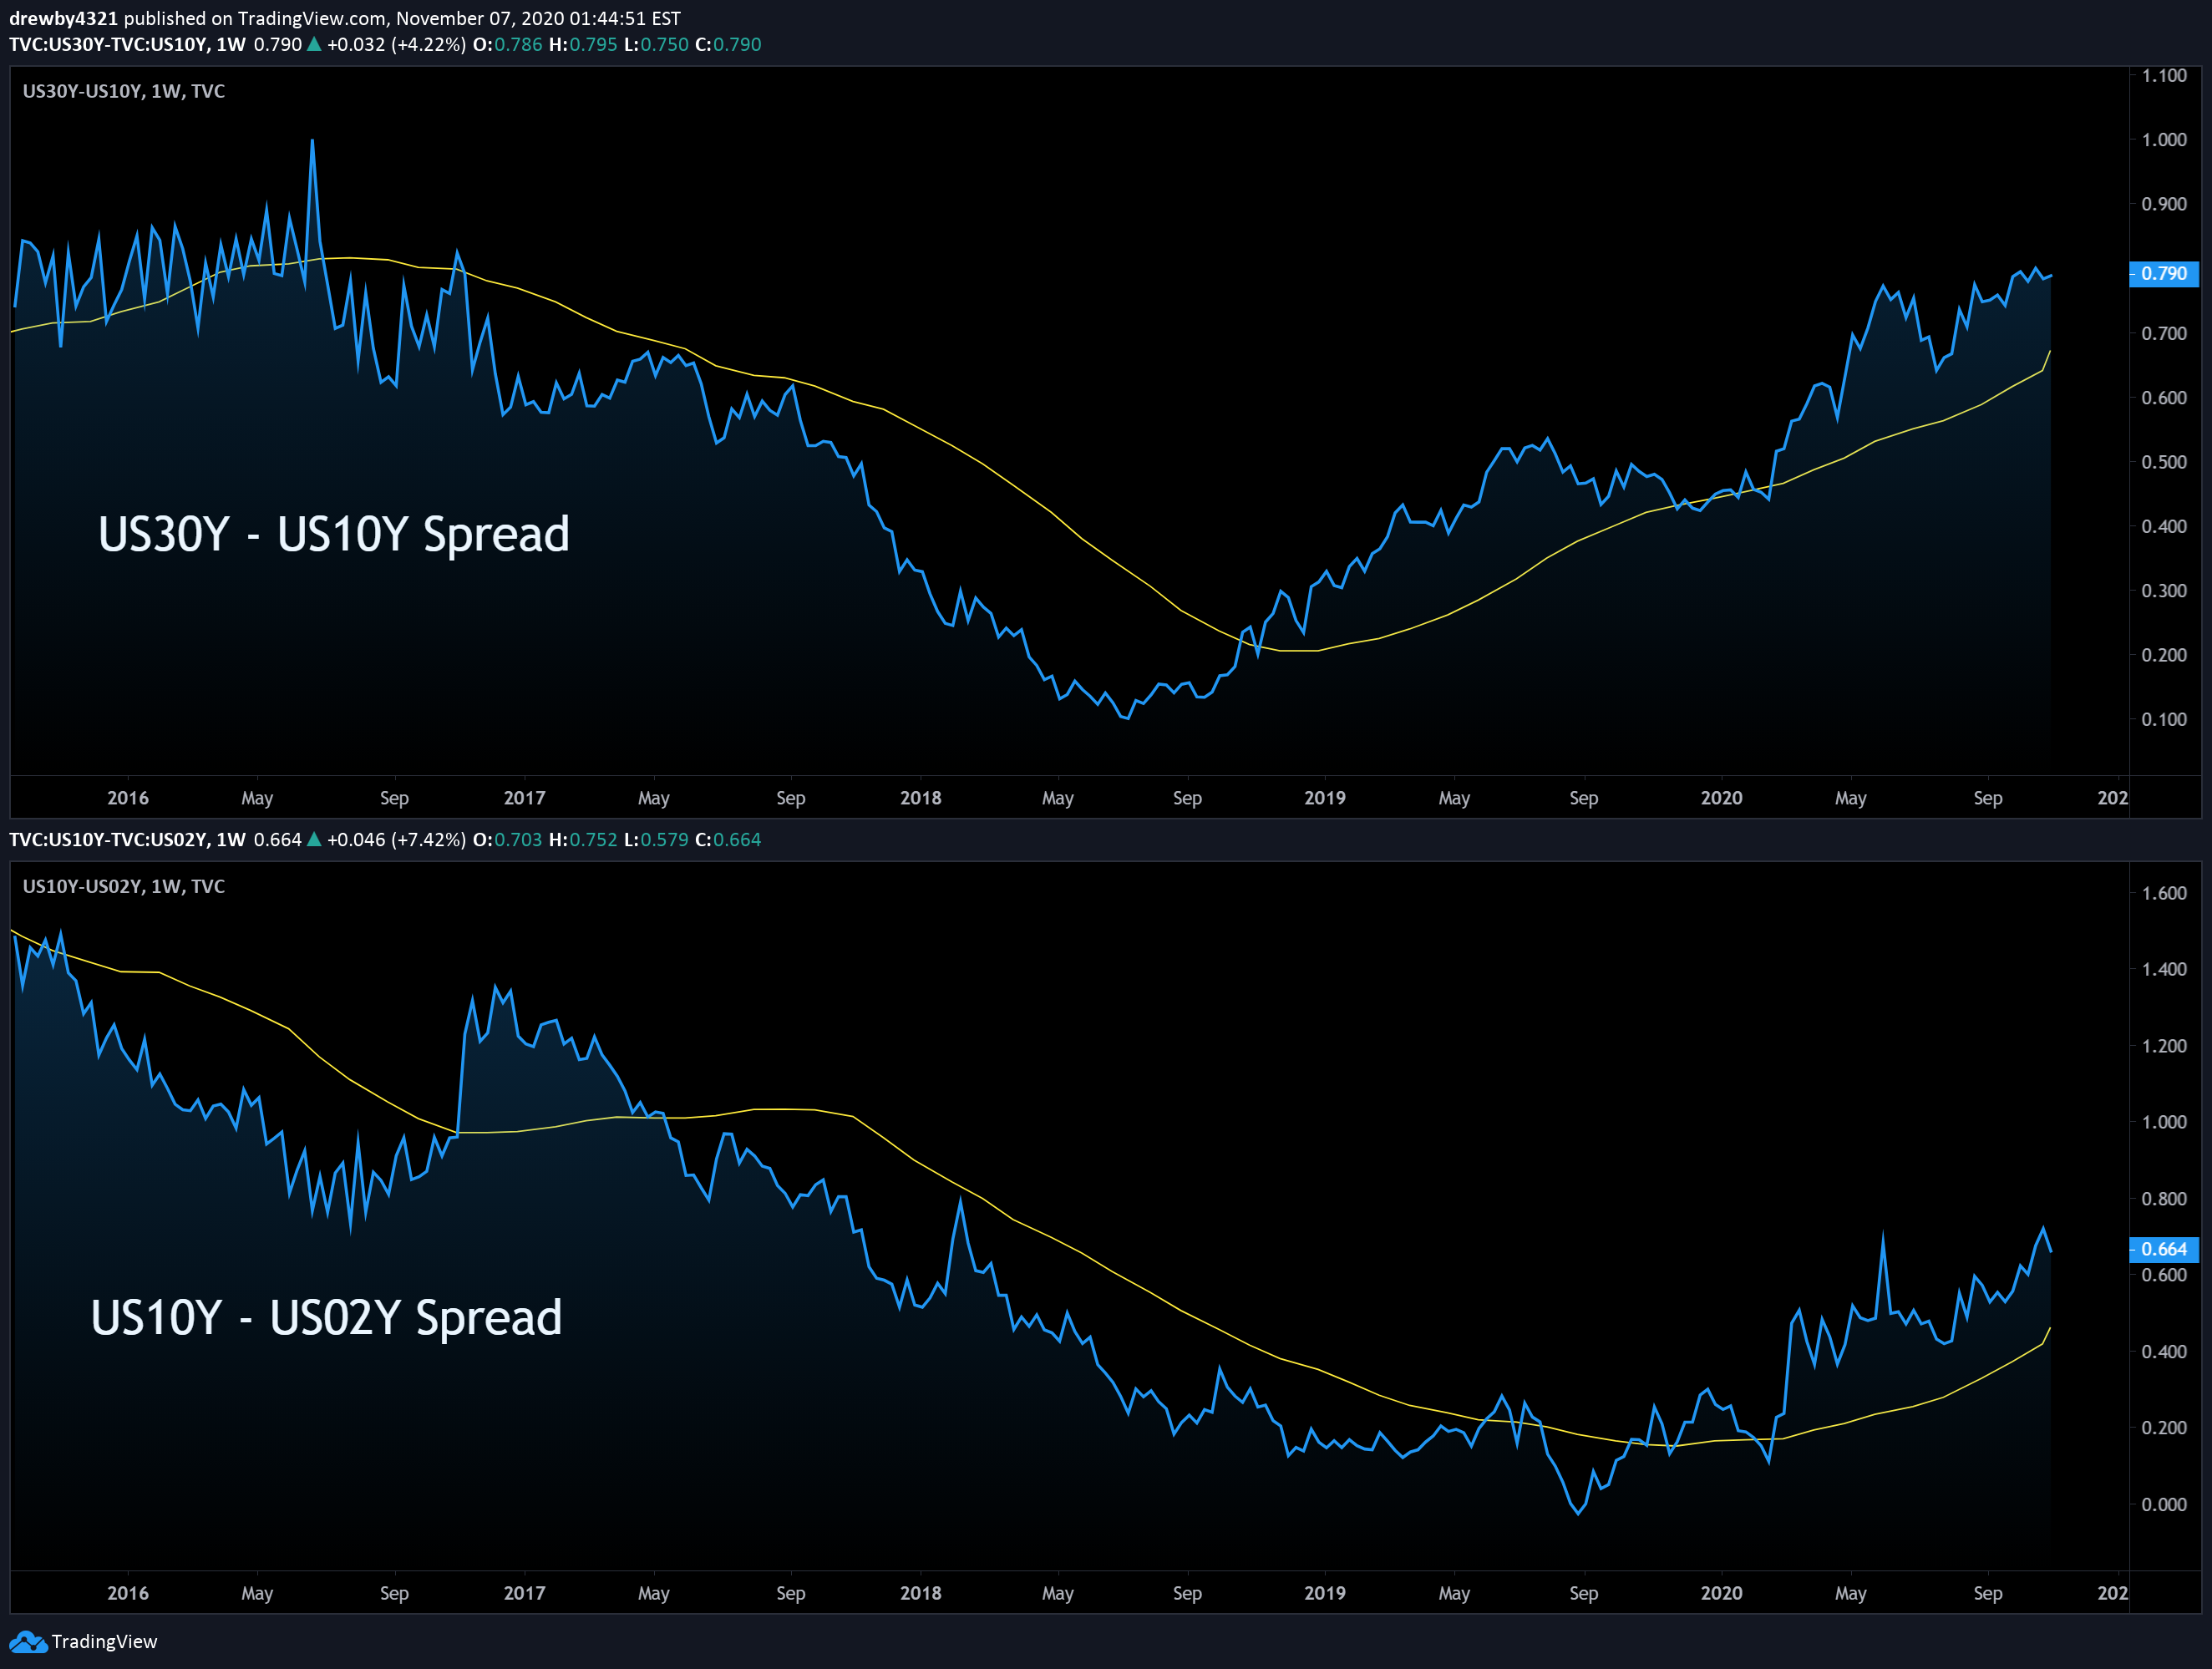Click the +0.046 (+7.42%) change value
This screenshot has width=2212, height=1669.
pyautogui.click(x=396, y=839)
